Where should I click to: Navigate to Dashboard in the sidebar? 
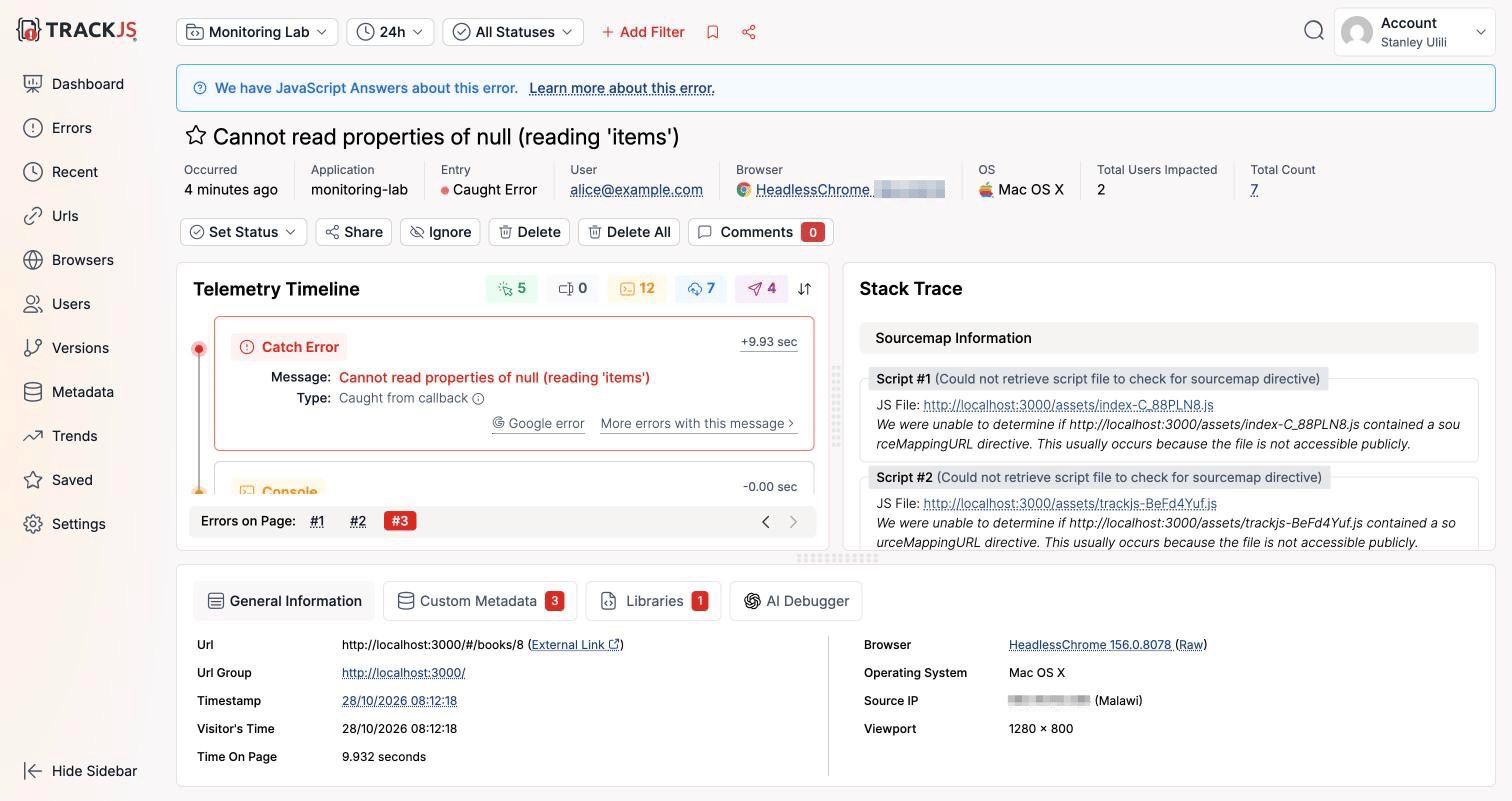(74, 84)
